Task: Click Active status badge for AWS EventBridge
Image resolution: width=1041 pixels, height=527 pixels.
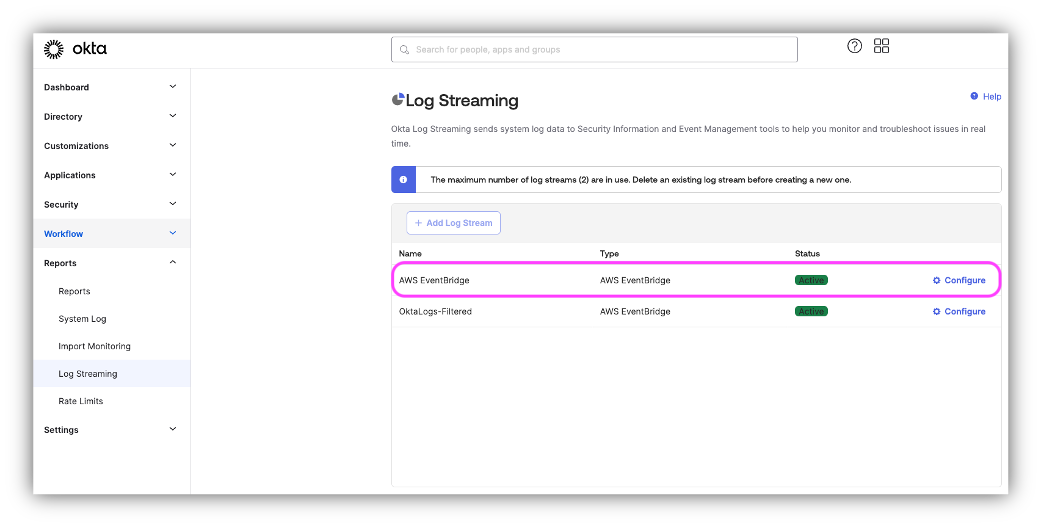Action: 811,280
